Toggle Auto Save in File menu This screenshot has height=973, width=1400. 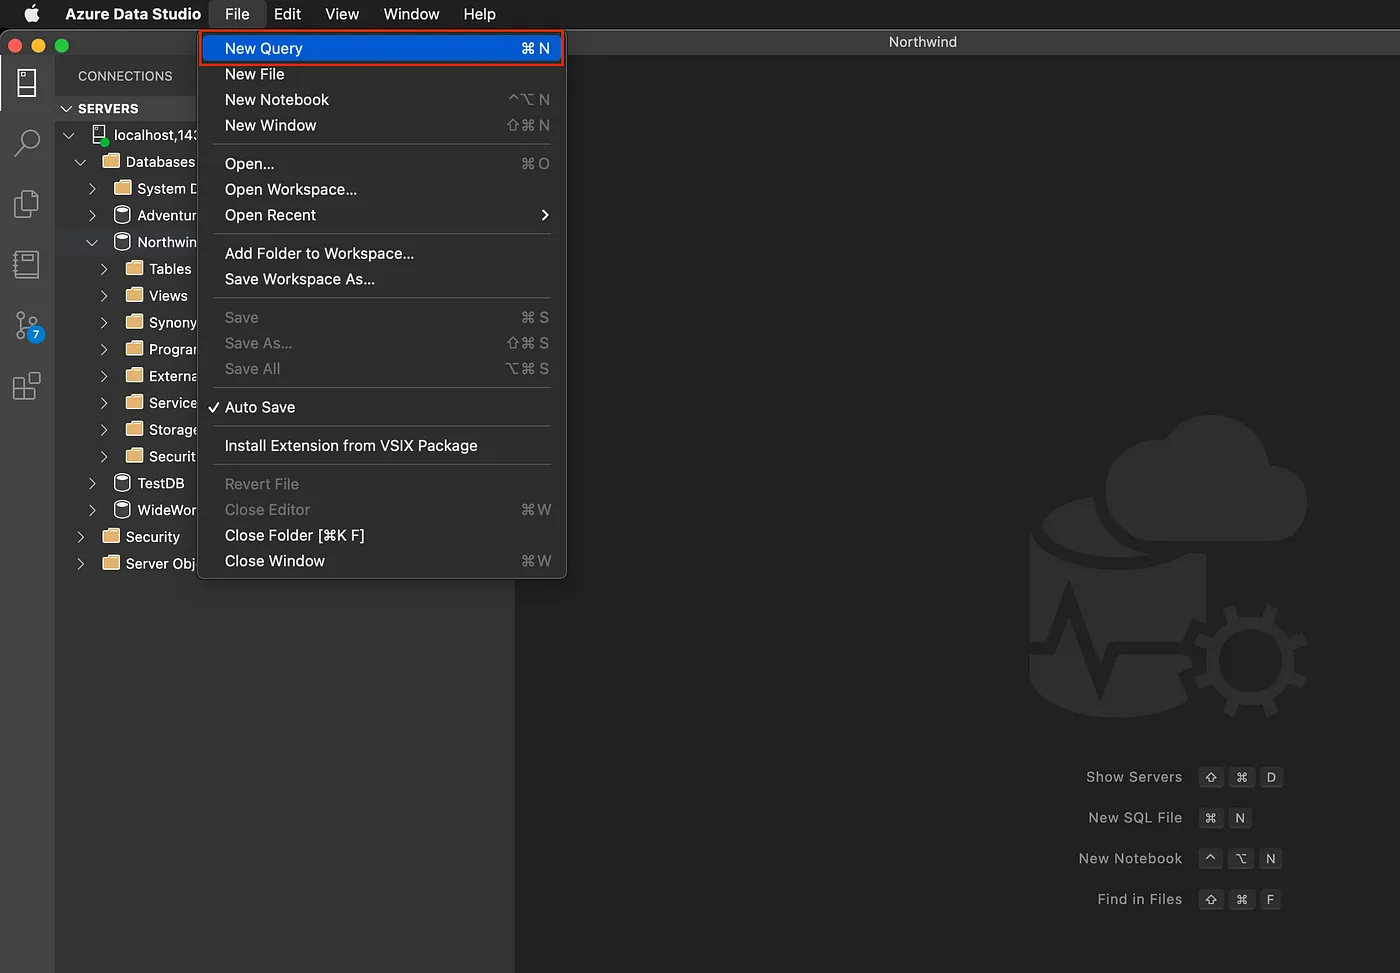pyautogui.click(x=382, y=407)
